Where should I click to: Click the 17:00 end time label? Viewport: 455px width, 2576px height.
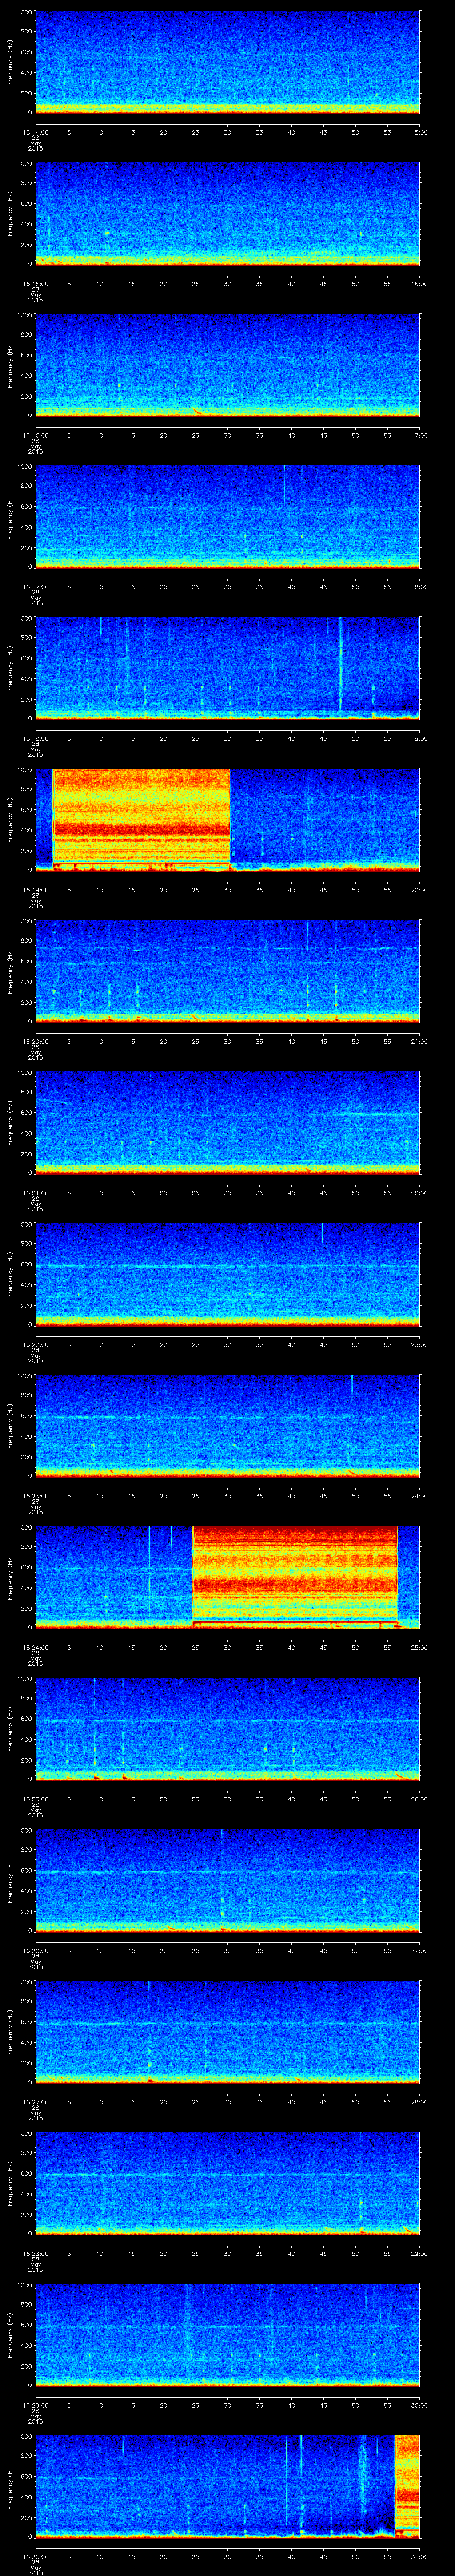click(419, 435)
